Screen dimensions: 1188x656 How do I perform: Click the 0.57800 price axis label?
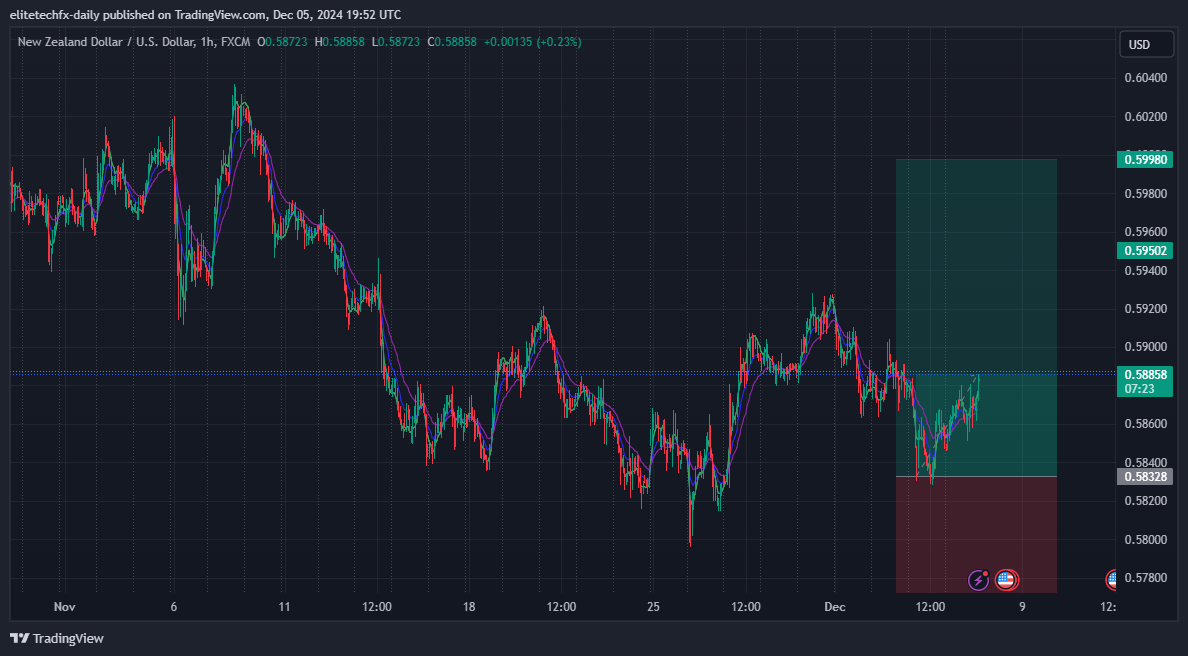coord(1146,578)
